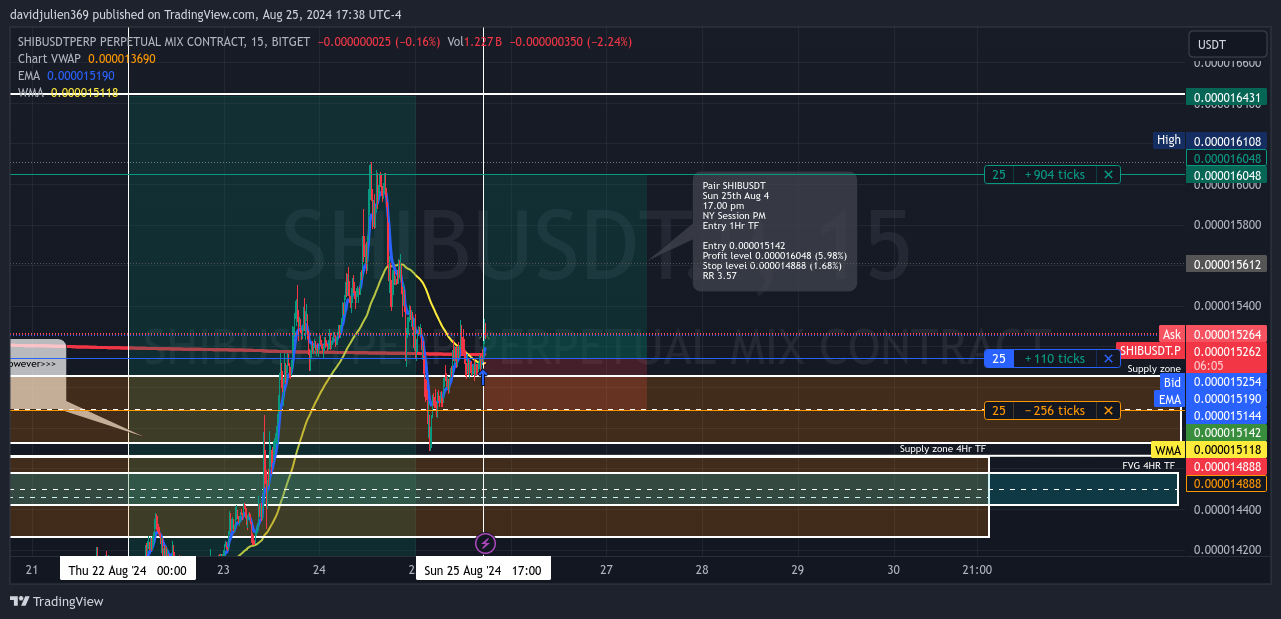The image size is (1281, 619).
Task: Select the EMA indicator legend
Action: [x=66, y=76]
